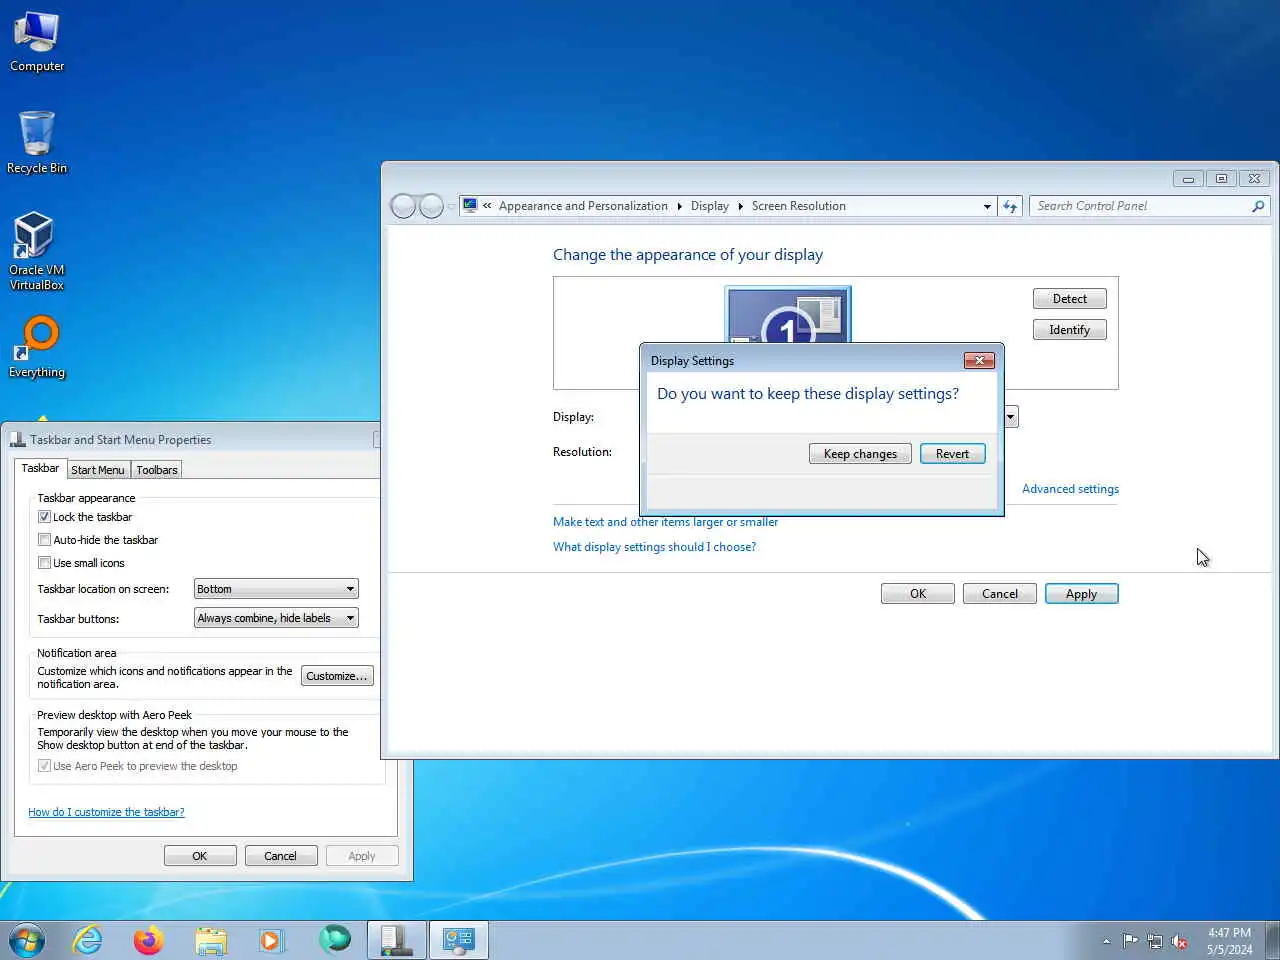Click the Taskbar Properties title icon

point(17,439)
